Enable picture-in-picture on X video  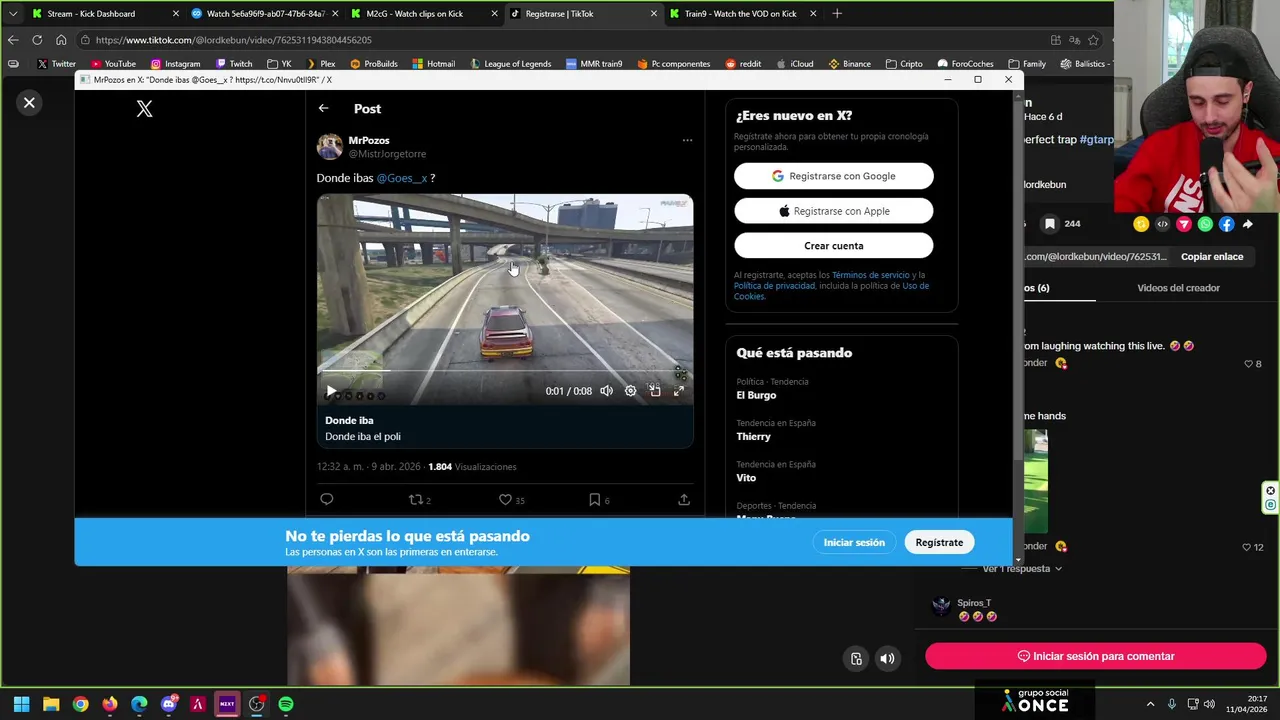click(654, 391)
